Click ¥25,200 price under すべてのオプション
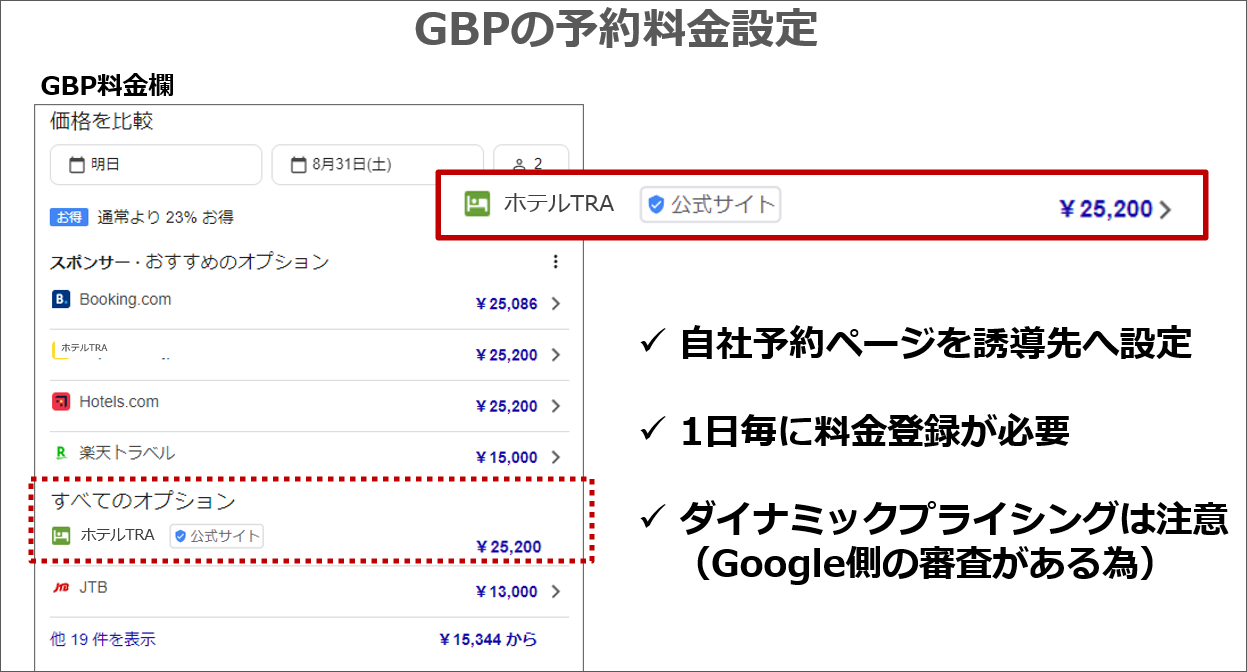Screen dimensions: 1247x672 (509, 547)
